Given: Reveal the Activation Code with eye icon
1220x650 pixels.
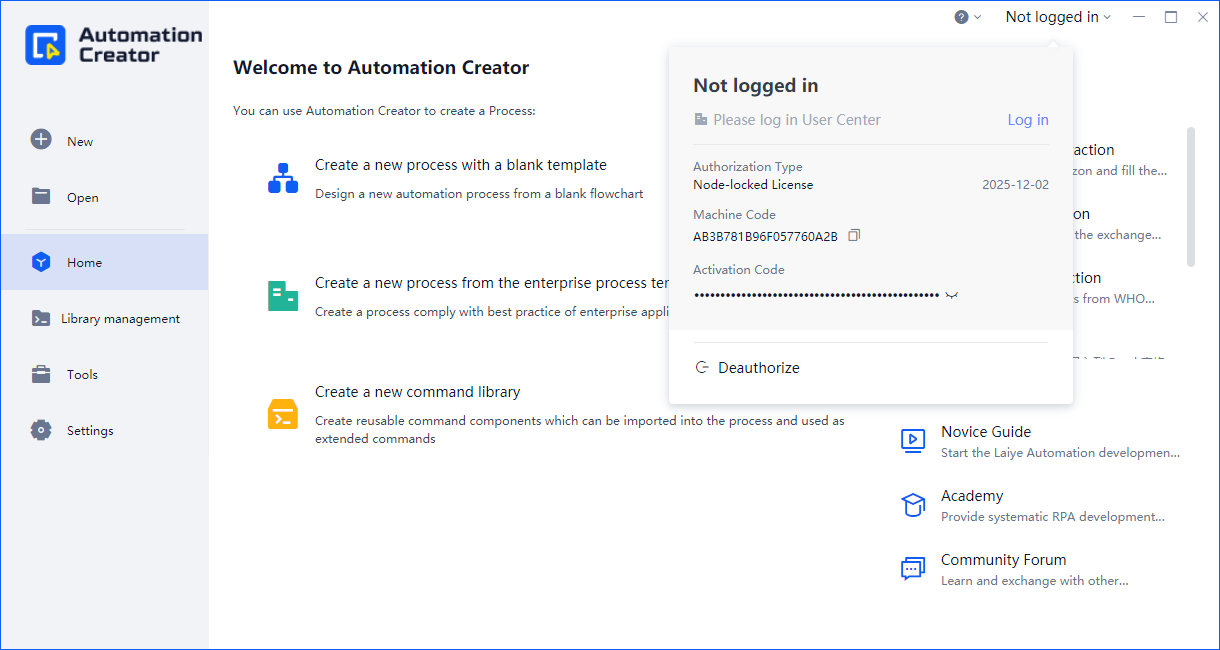Looking at the screenshot, I should 951,295.
